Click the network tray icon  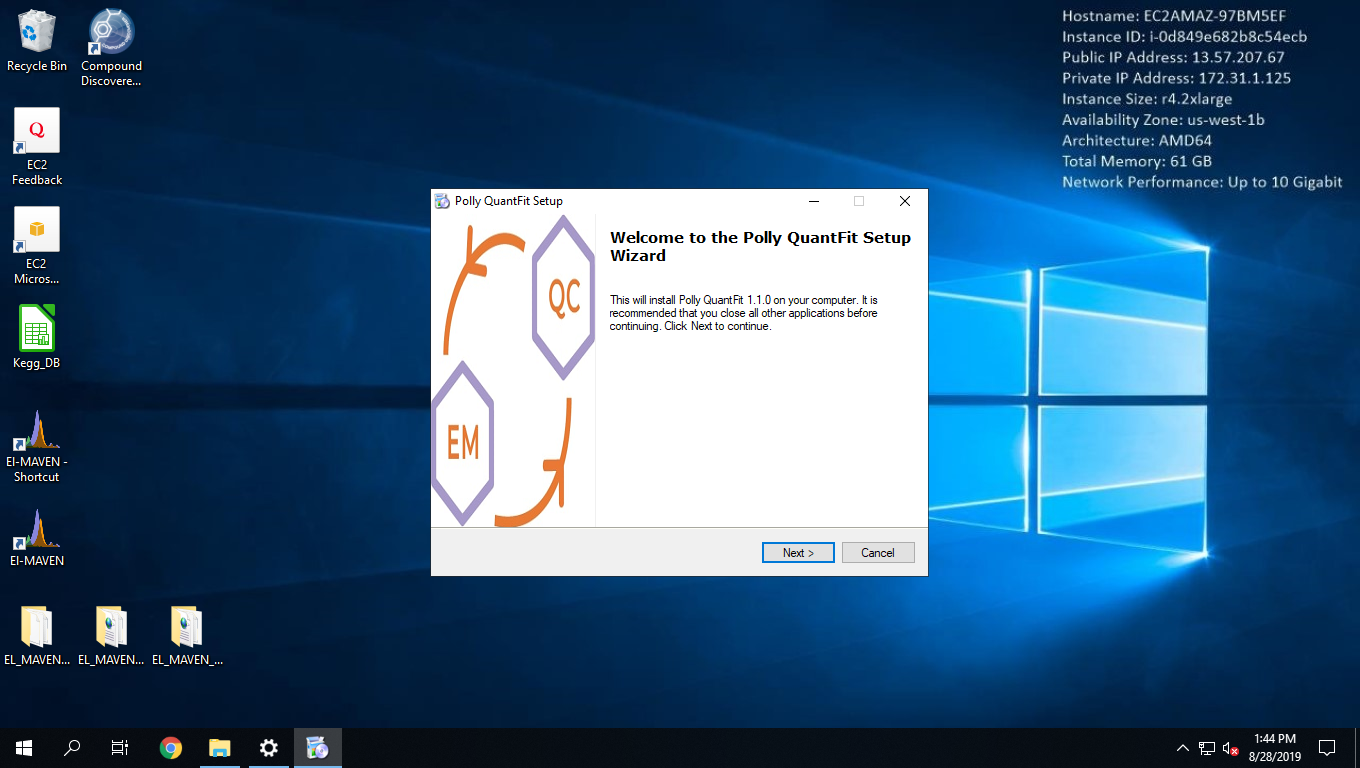(x=1207, y=748)
